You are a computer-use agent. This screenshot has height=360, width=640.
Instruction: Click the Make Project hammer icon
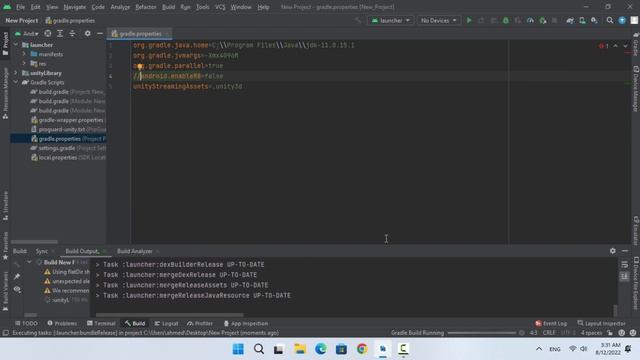tap(358, 20)
